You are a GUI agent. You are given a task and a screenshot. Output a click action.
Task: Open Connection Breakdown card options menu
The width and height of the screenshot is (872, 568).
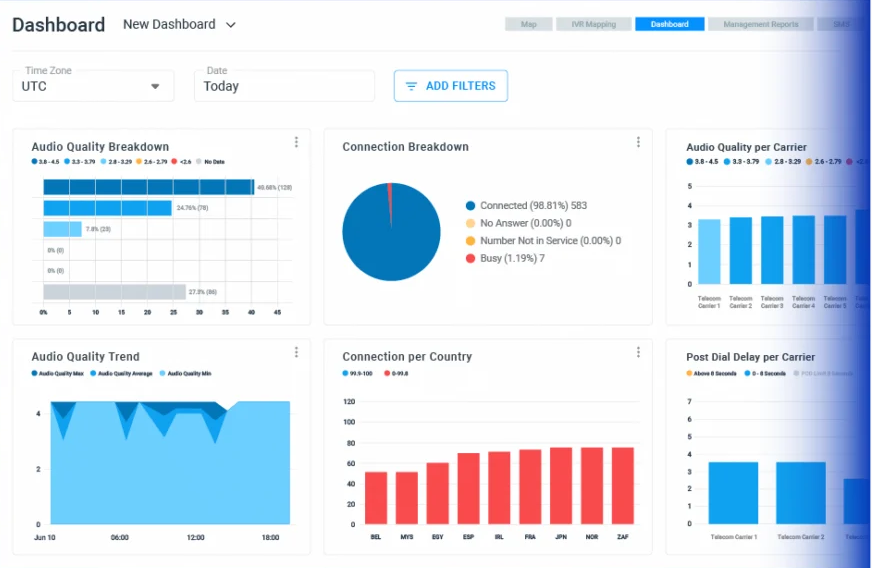click(x=638, y=142)
